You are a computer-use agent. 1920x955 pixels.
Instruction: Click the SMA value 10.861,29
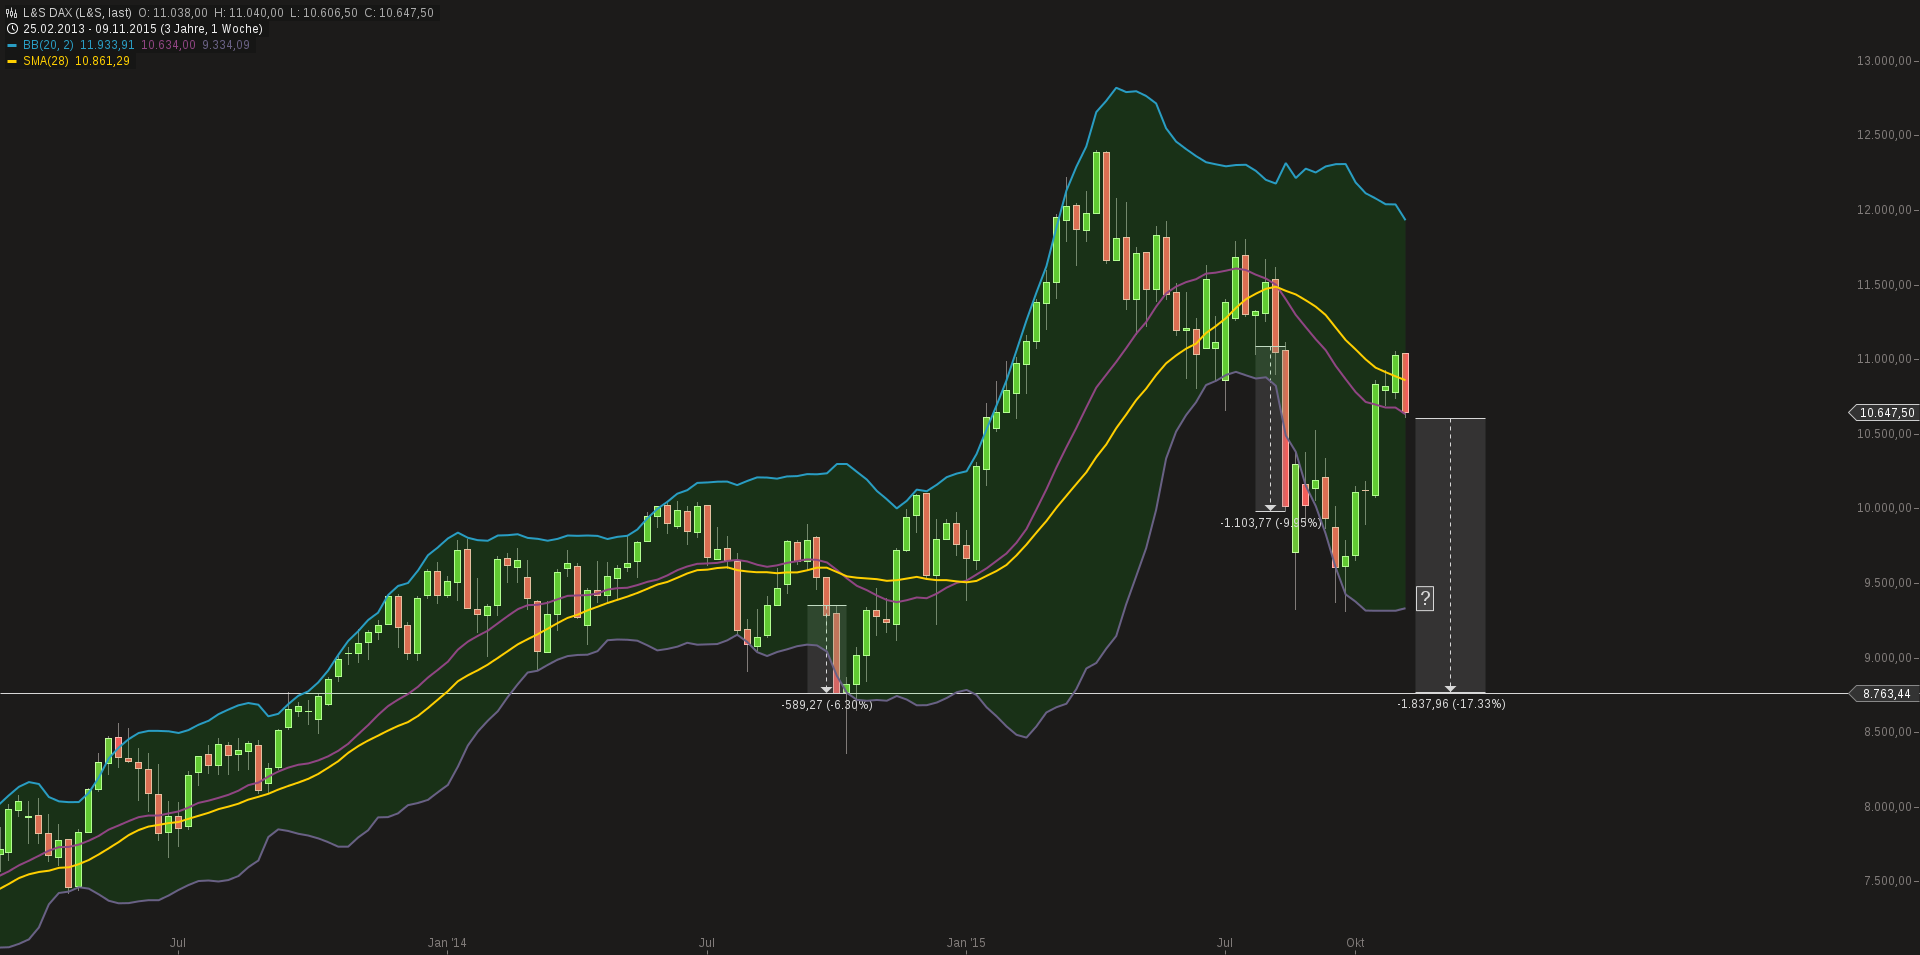click(103, 61)
